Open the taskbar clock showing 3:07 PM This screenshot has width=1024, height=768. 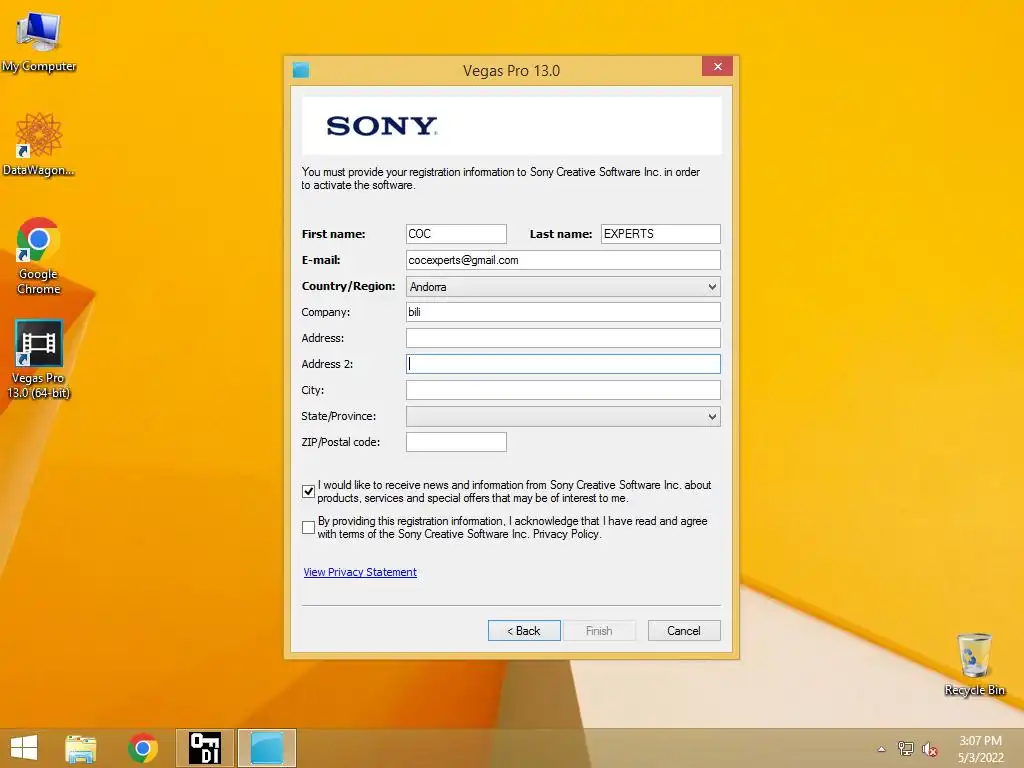coord(980,749)
